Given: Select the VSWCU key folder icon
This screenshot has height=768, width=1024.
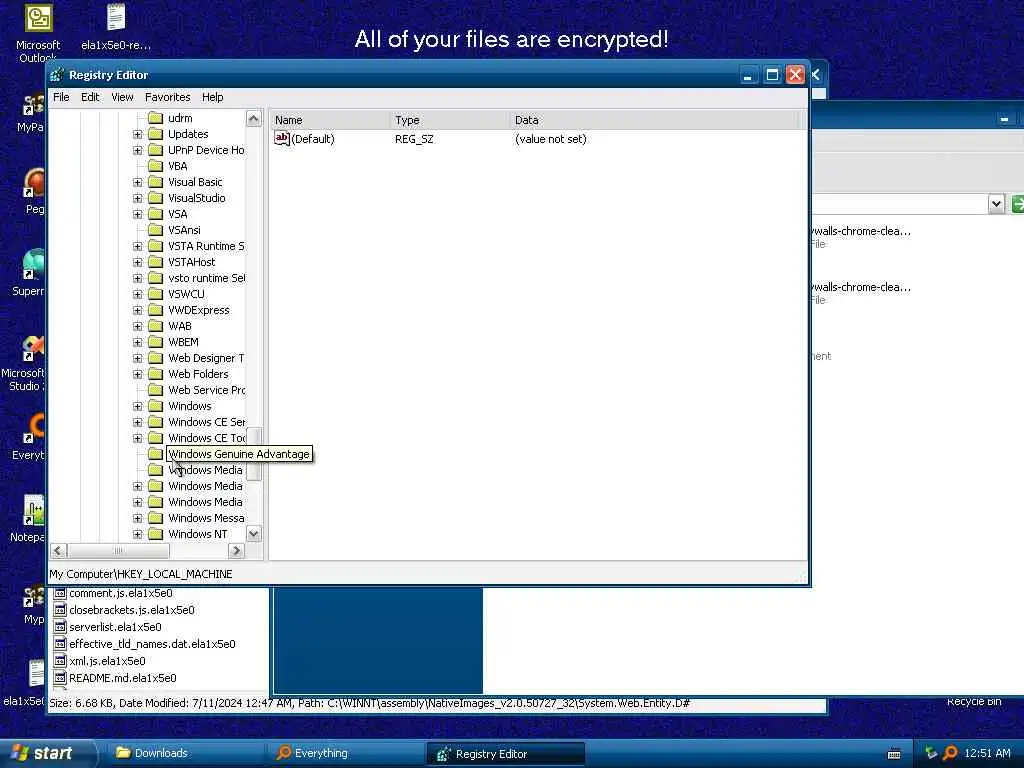Looking at the screenshot, I should 155,294.
